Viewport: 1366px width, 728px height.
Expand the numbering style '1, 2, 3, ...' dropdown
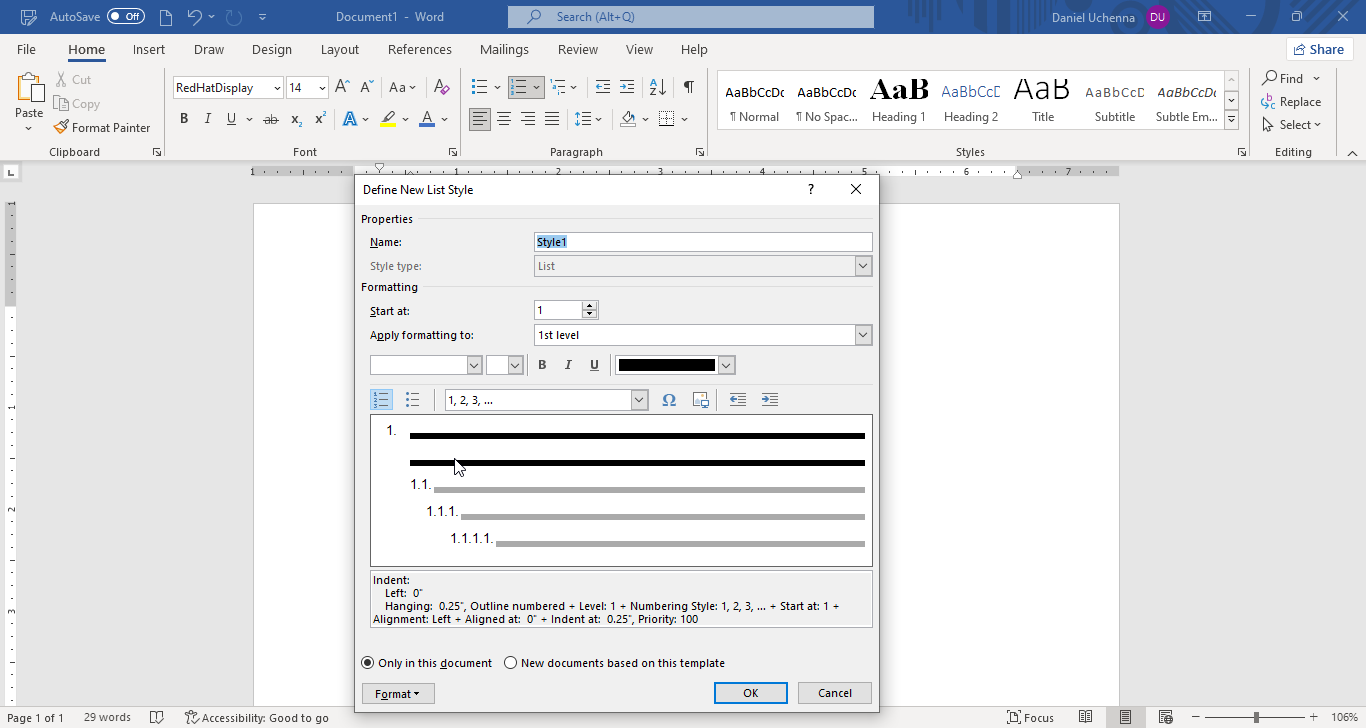pyautogui.click(x=639, y=400)
